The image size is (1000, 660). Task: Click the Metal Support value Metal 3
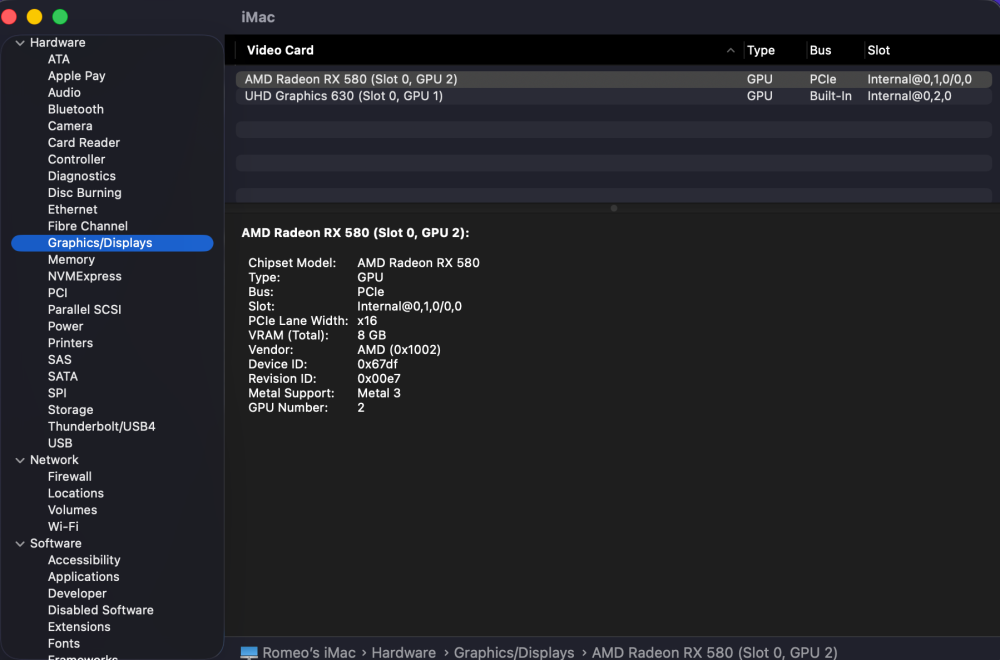coord(379,393)
